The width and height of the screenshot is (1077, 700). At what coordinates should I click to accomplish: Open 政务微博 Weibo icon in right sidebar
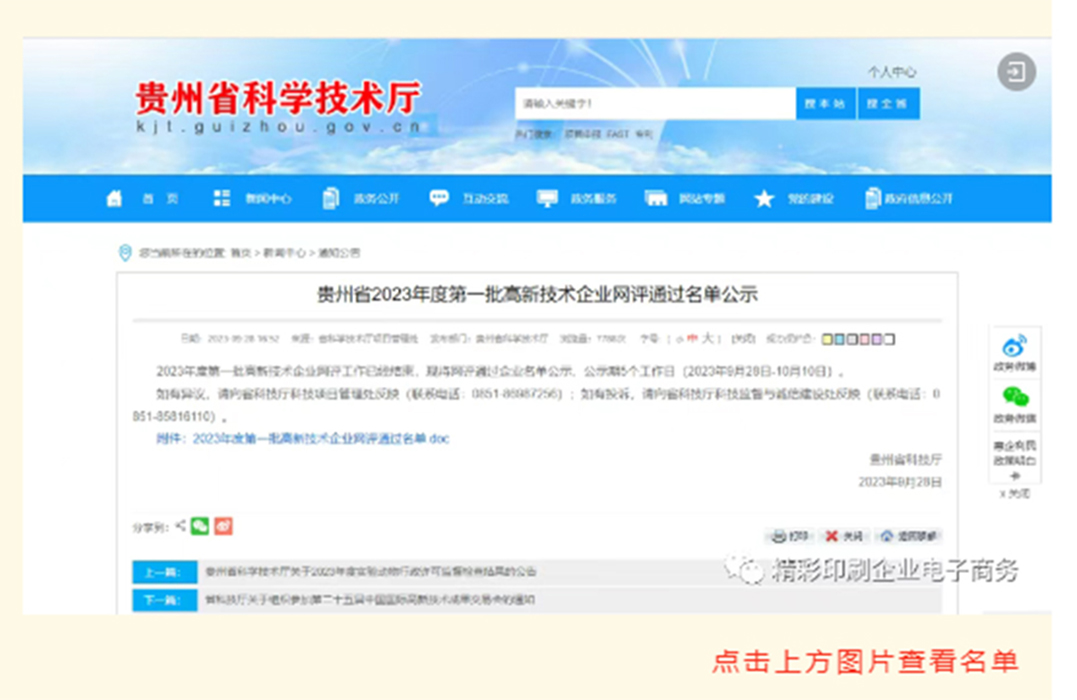tap(1015, 347)
